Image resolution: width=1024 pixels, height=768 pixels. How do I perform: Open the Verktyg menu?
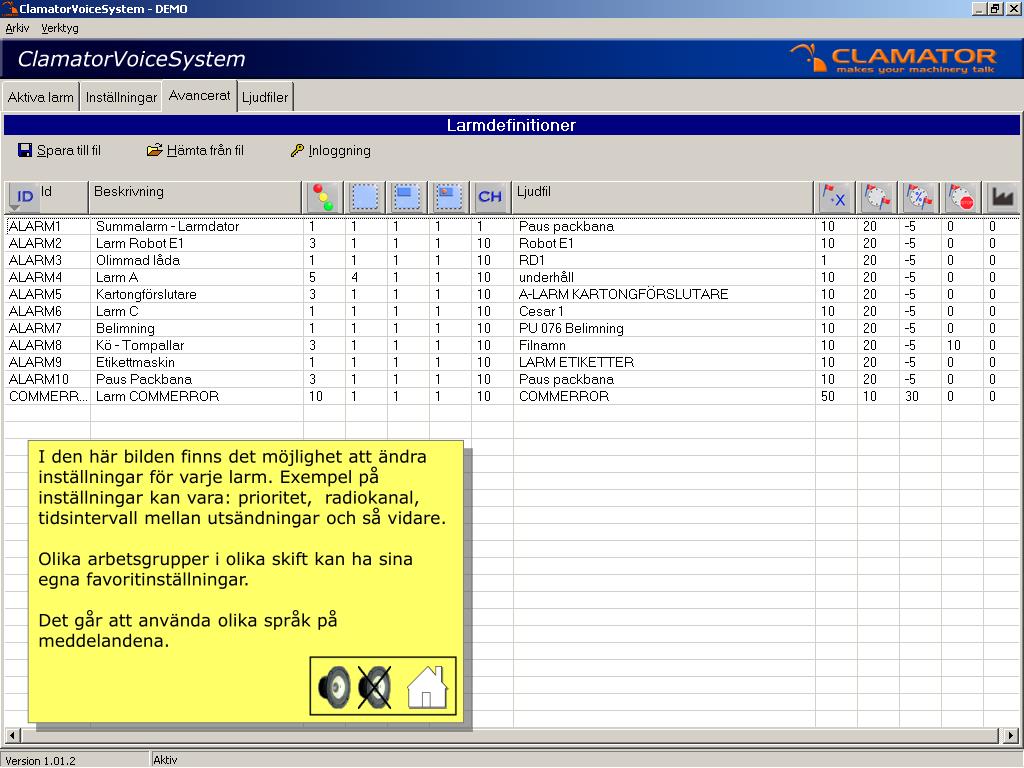[x=59, y=28]
